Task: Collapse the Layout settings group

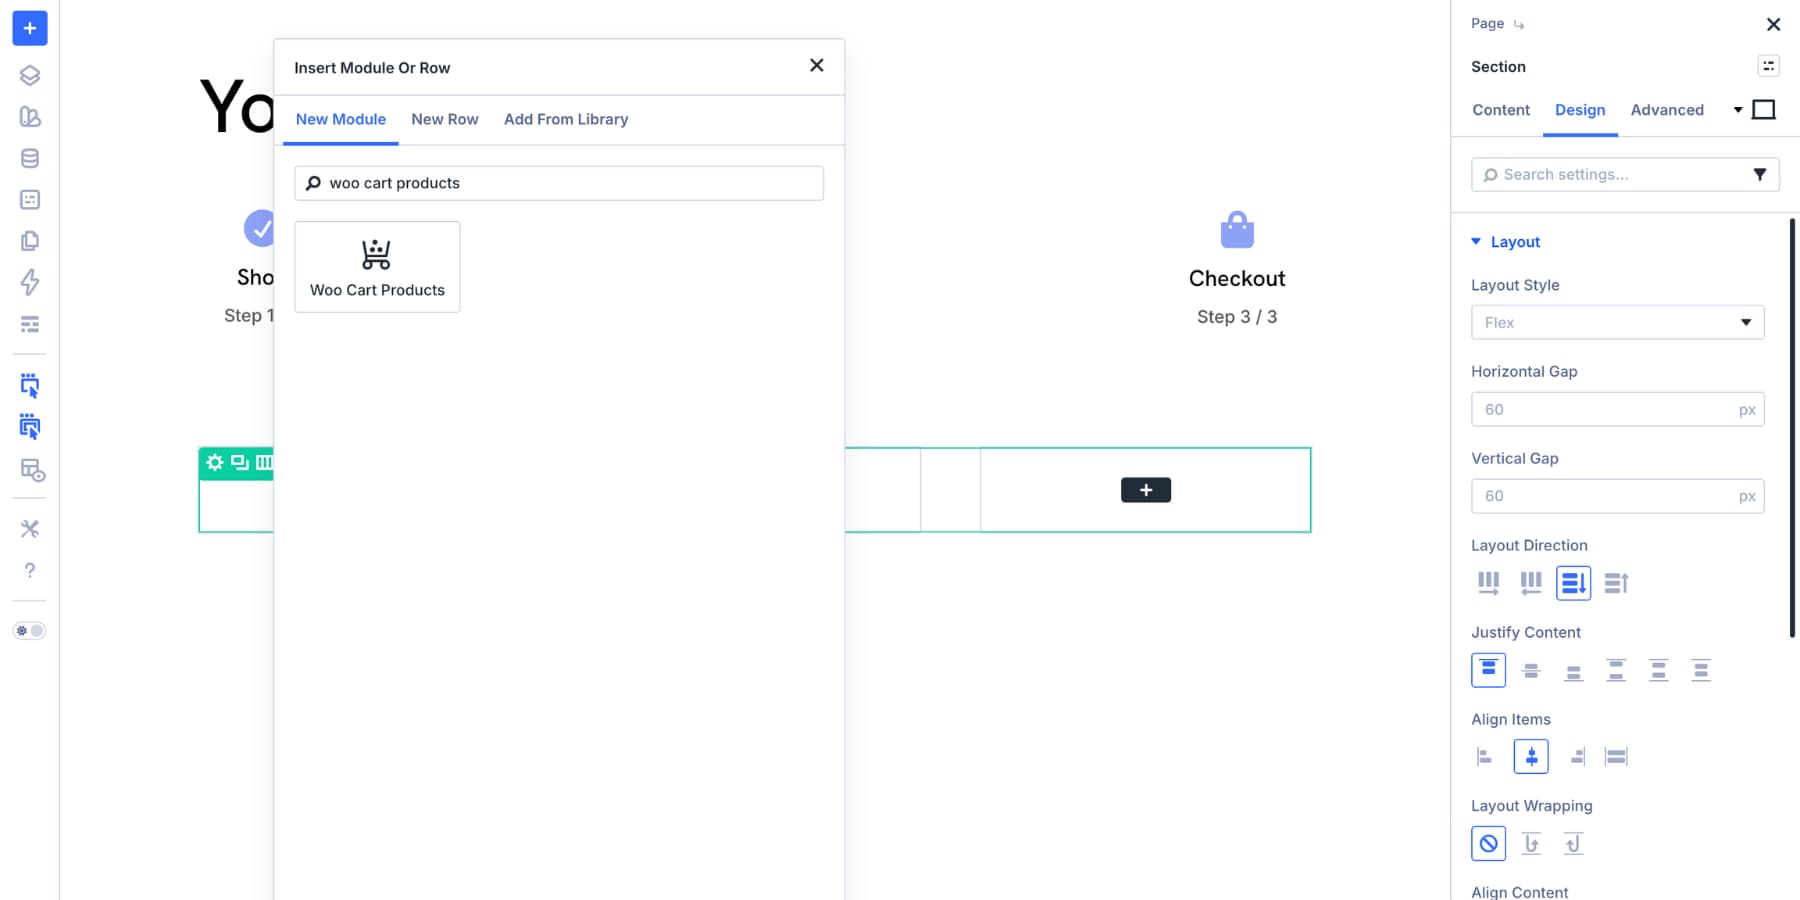Action: click(x=1506, y=242)
